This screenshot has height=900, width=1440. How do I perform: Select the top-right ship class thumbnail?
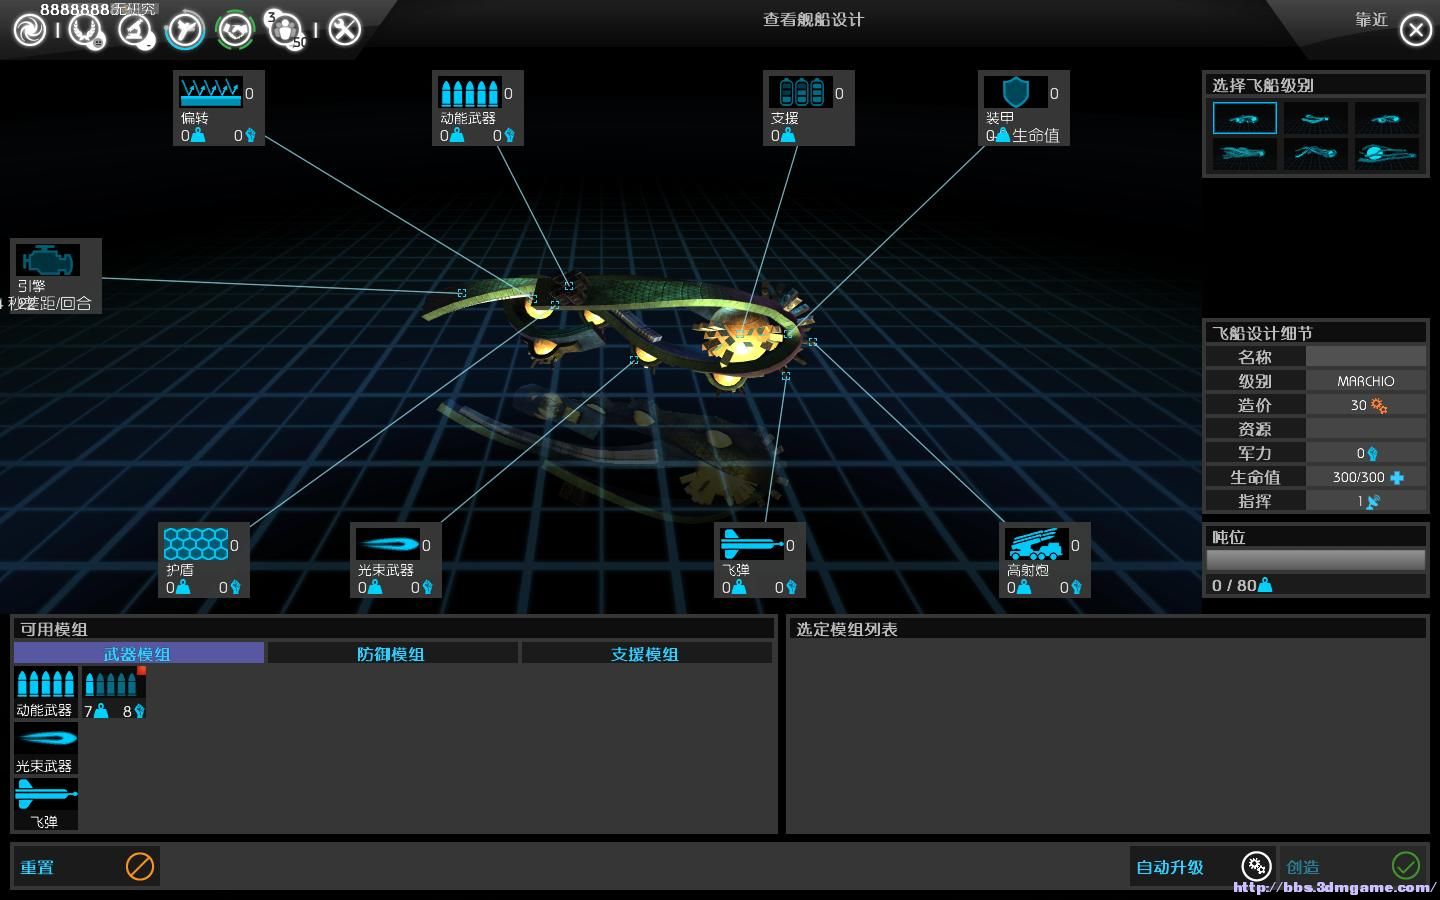point(1387,118)
